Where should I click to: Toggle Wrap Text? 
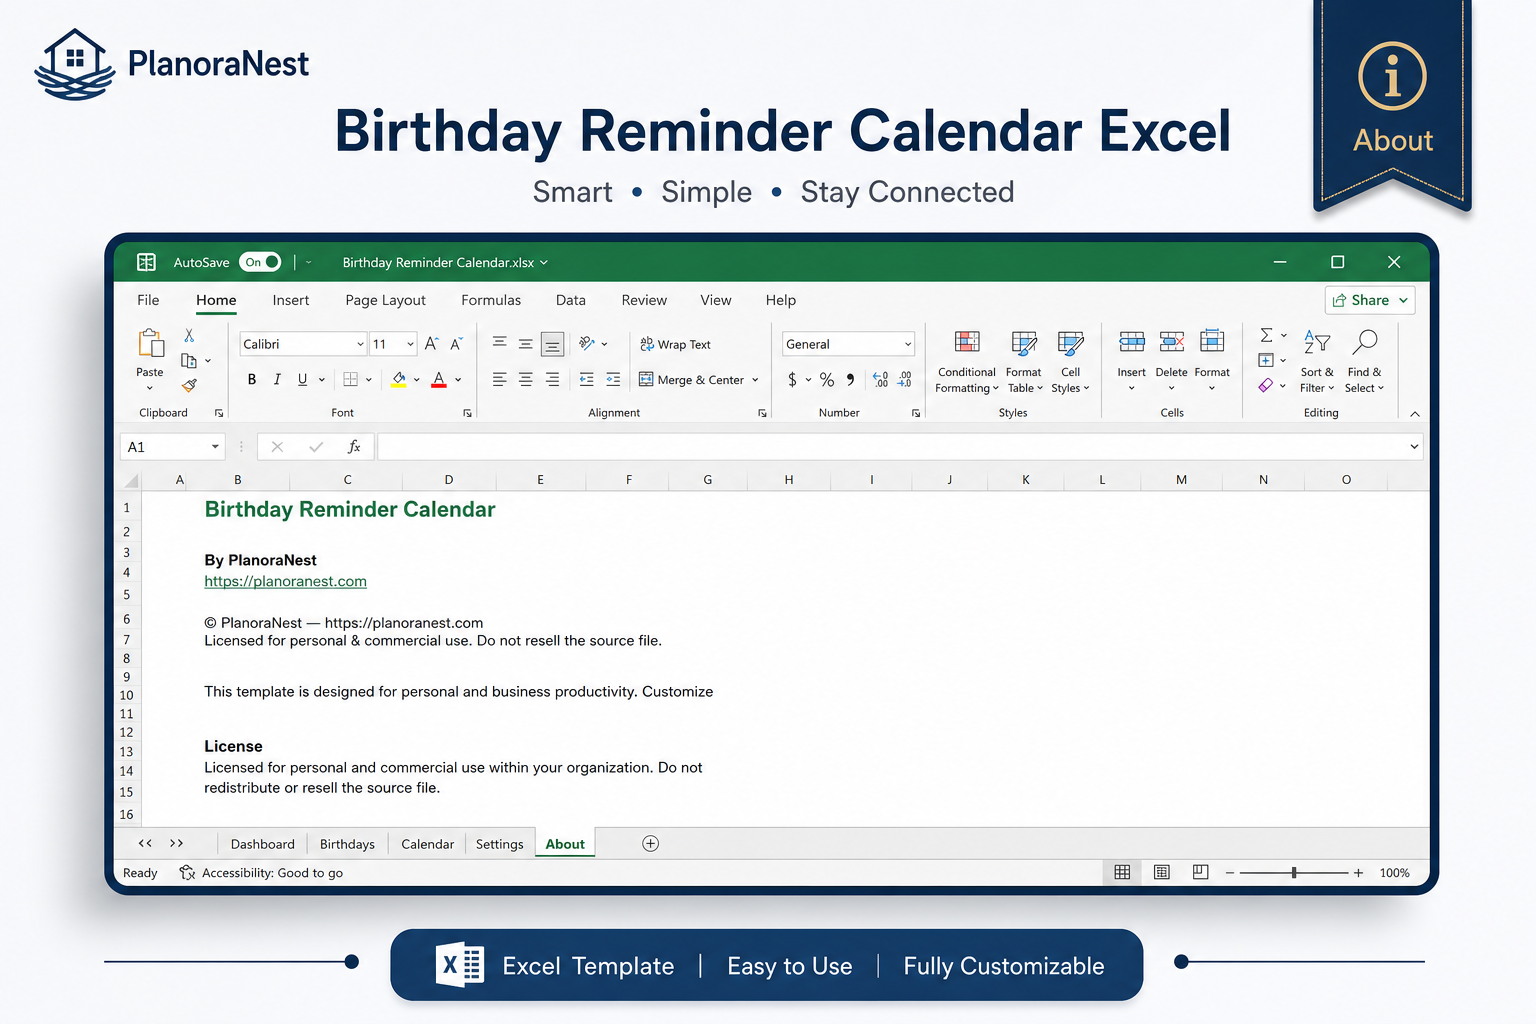click(x=675, y=344)
